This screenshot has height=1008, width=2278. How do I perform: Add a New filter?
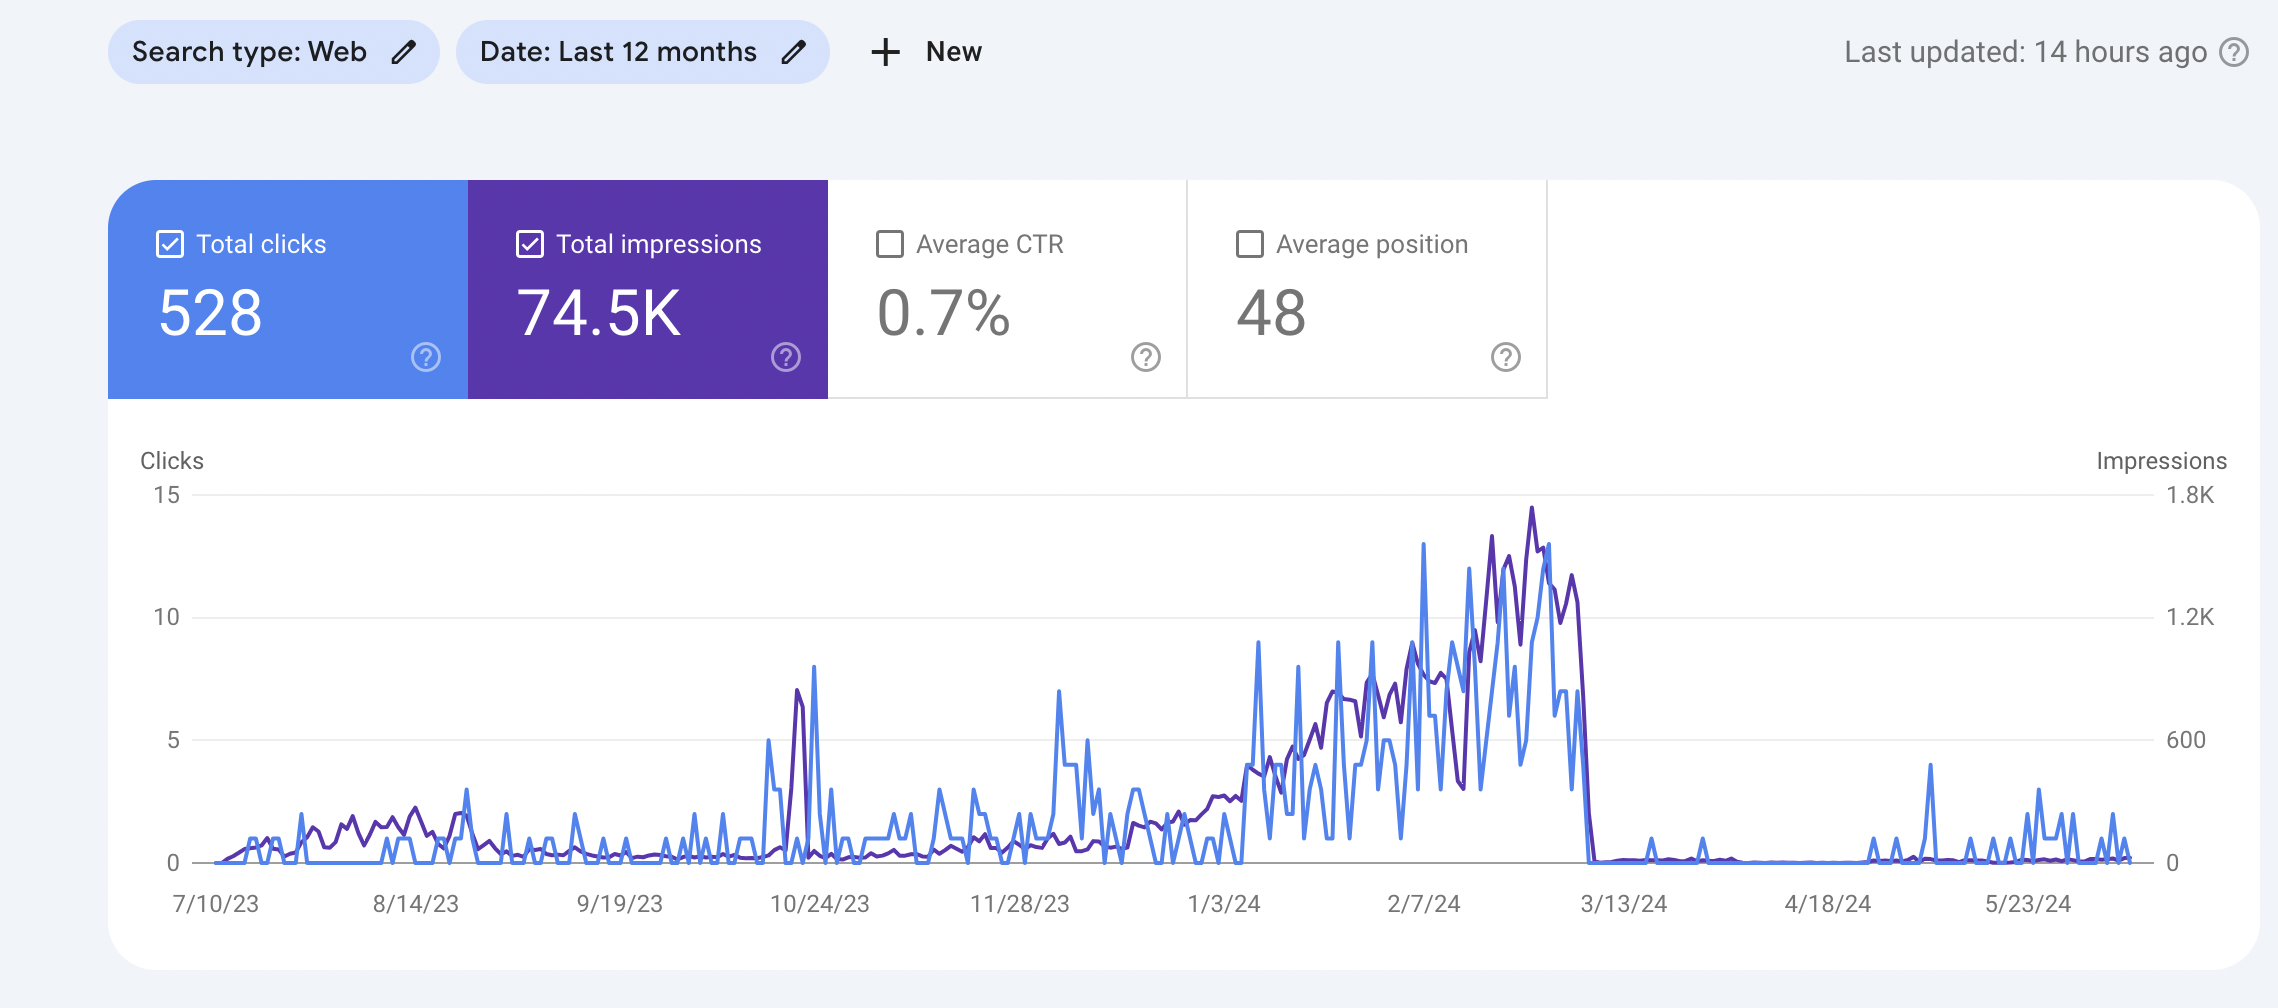[926, 52]
